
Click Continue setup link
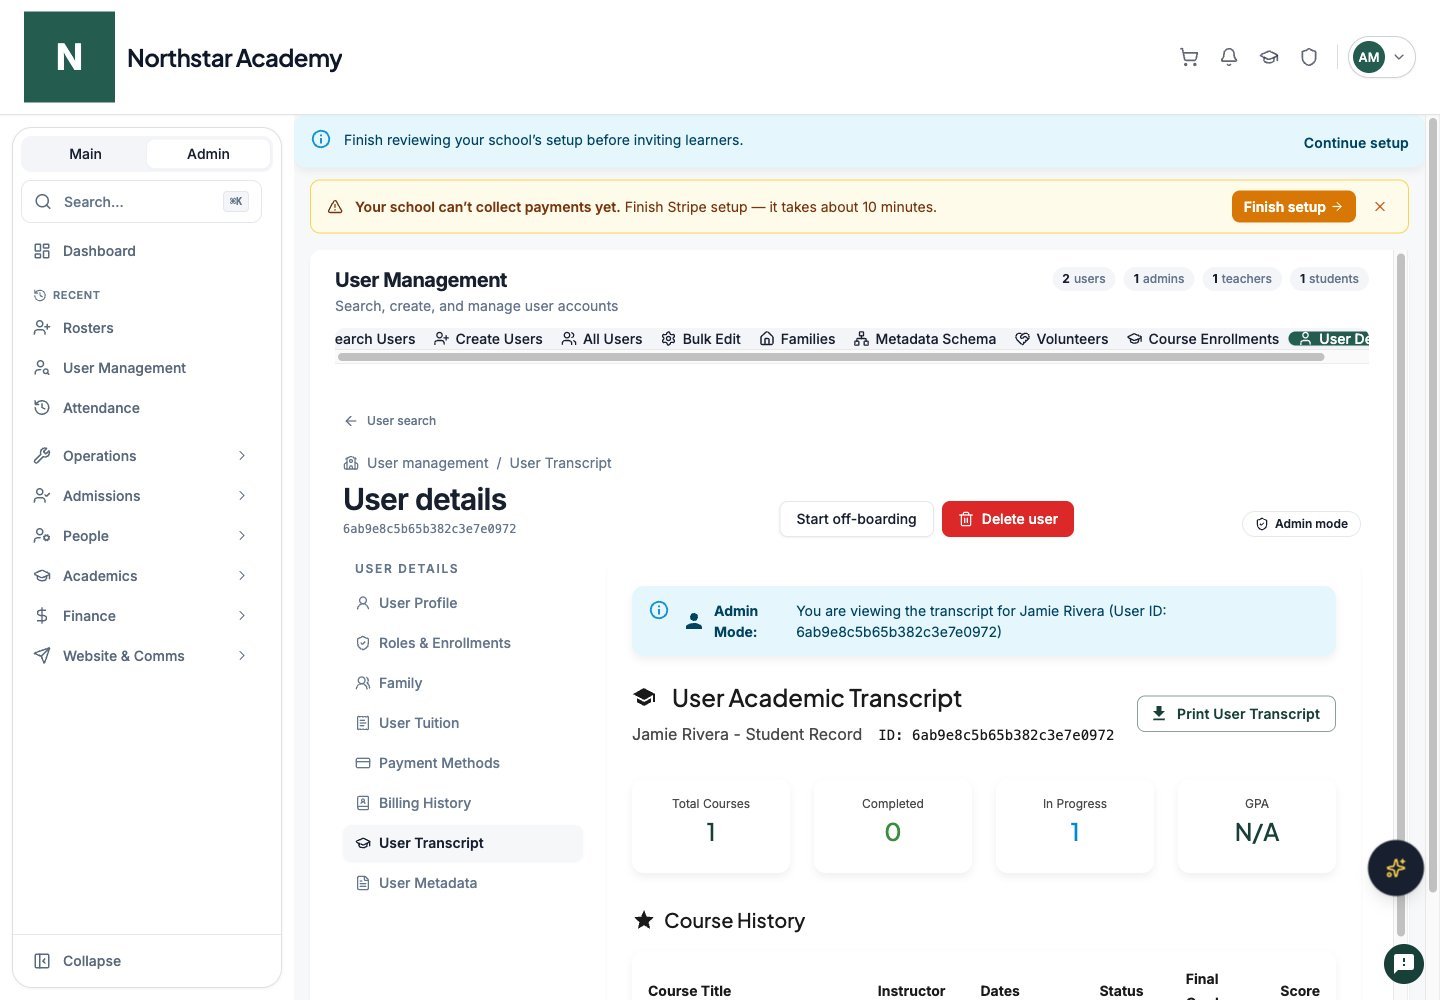[x=1356, y=143]
